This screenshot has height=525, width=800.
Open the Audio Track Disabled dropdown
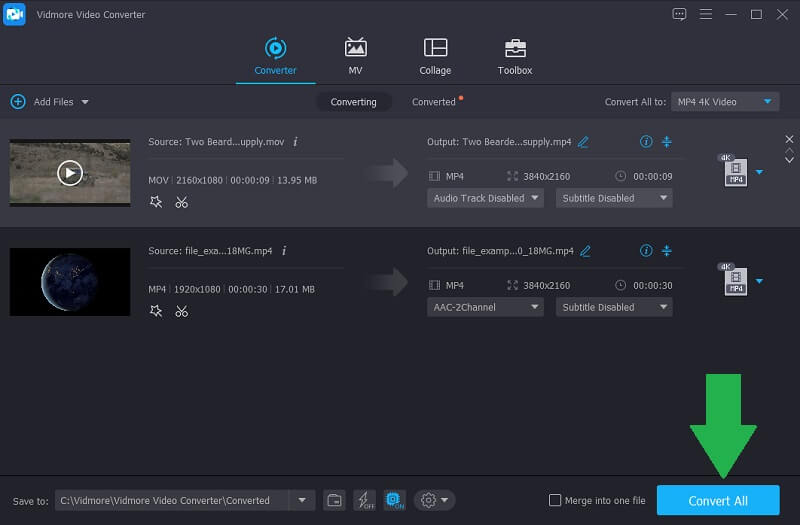tap(486, 198)
